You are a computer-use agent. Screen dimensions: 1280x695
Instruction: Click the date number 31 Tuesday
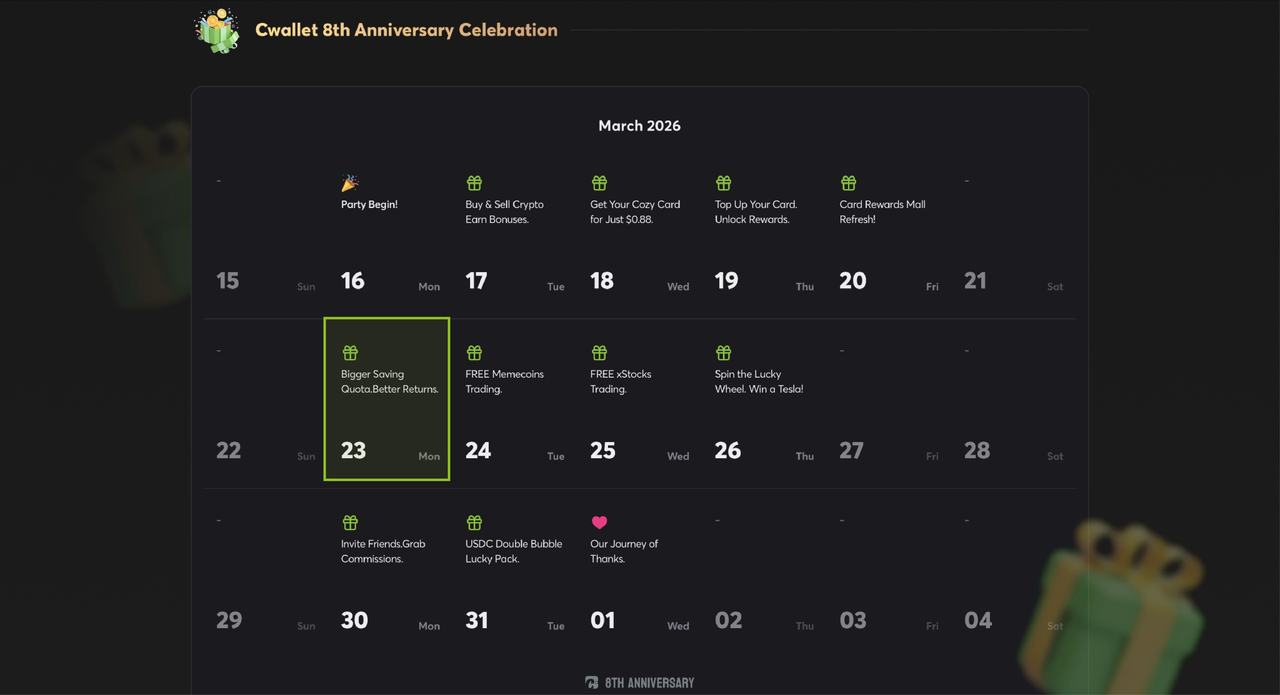[x=477, y=621]
